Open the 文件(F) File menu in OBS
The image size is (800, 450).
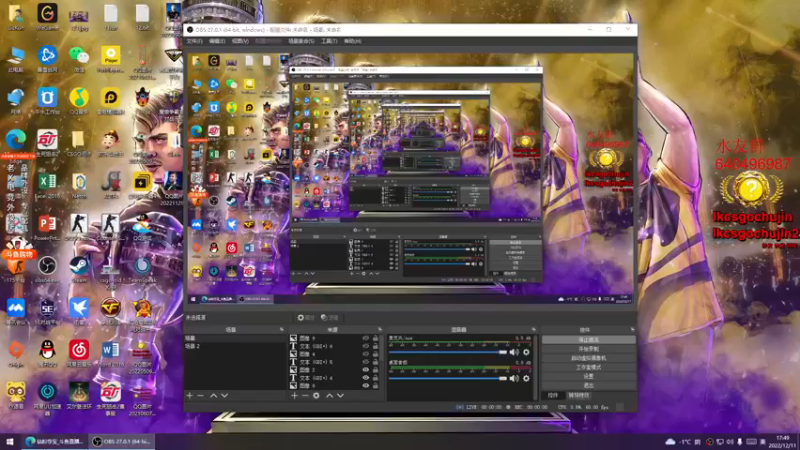(194, 41)
